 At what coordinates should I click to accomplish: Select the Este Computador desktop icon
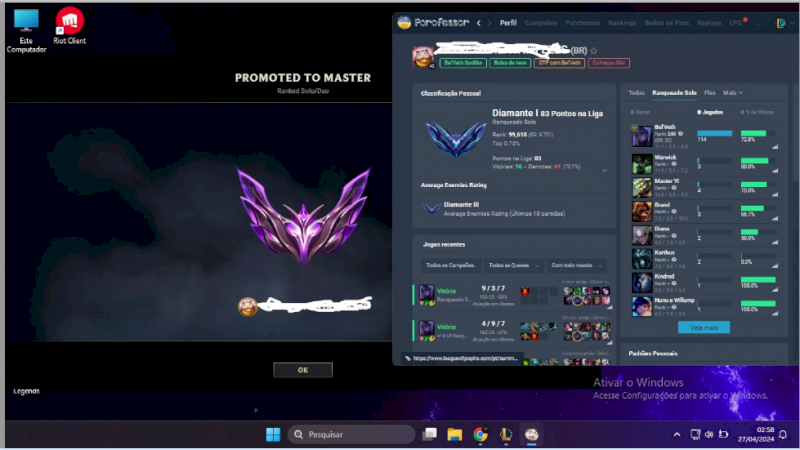pos(26,31)
